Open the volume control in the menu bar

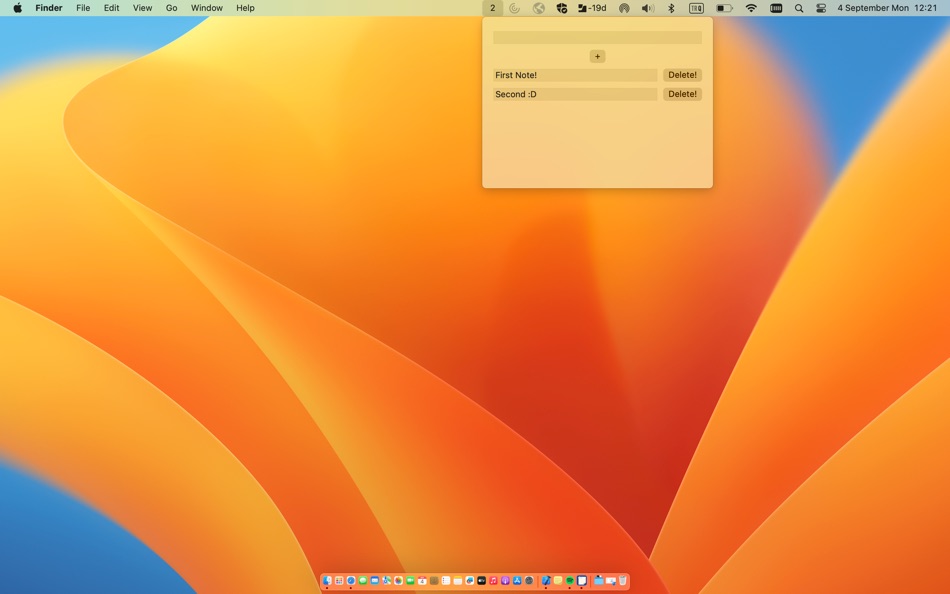646,8
